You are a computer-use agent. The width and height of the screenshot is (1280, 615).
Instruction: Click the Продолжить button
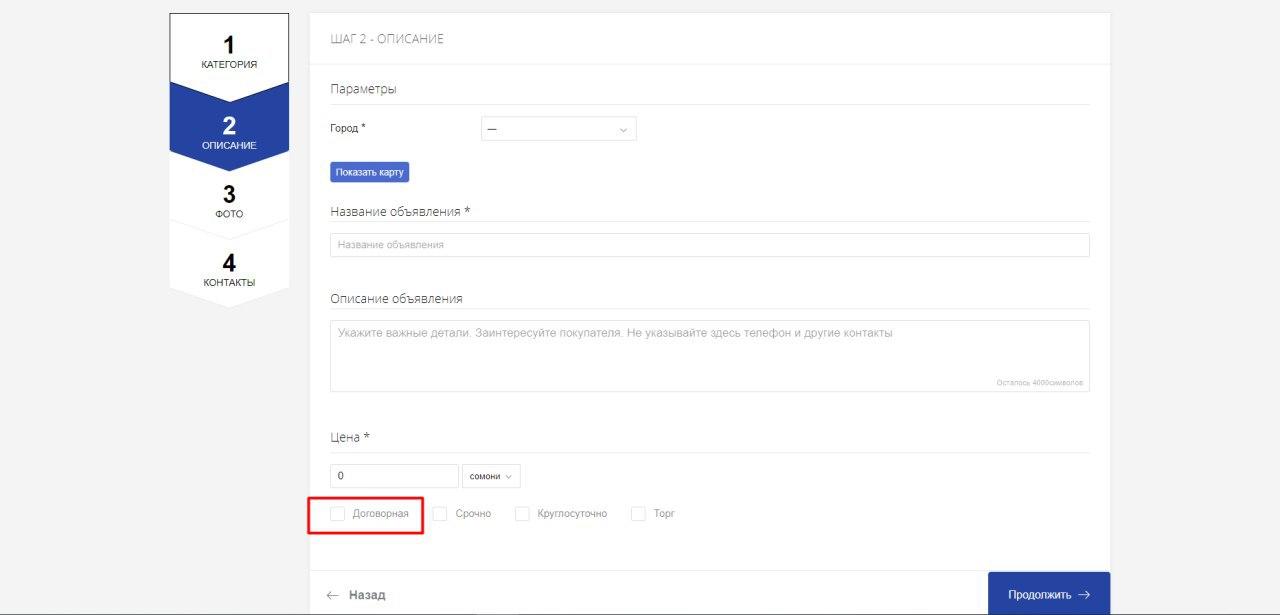pyautogui.click(x=1048, y=594)
